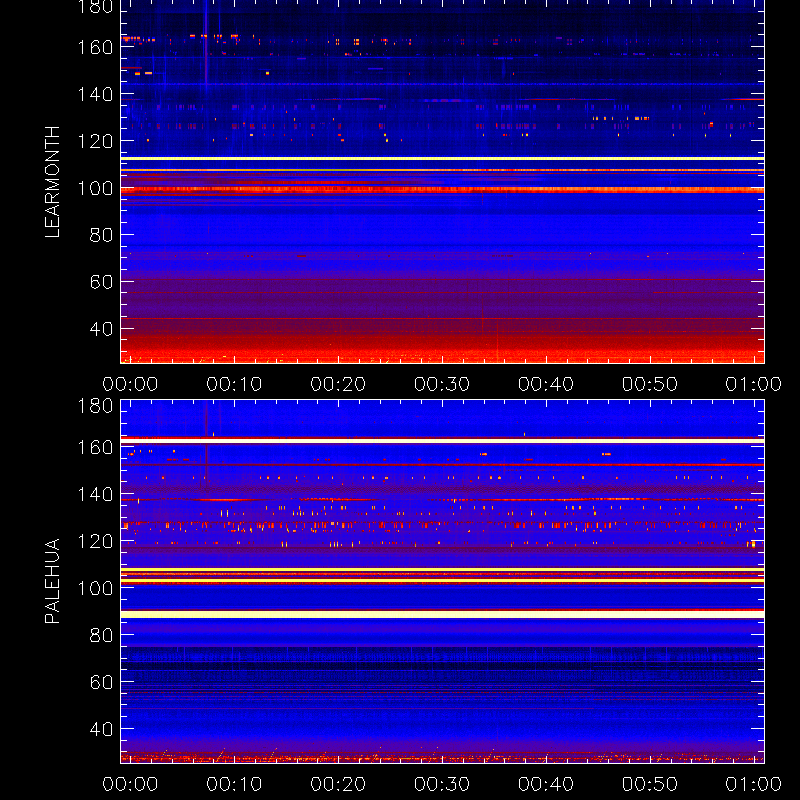Click the white band above 160 in Palehua
This screenshot has width=800, height=800.
[442, 441]
